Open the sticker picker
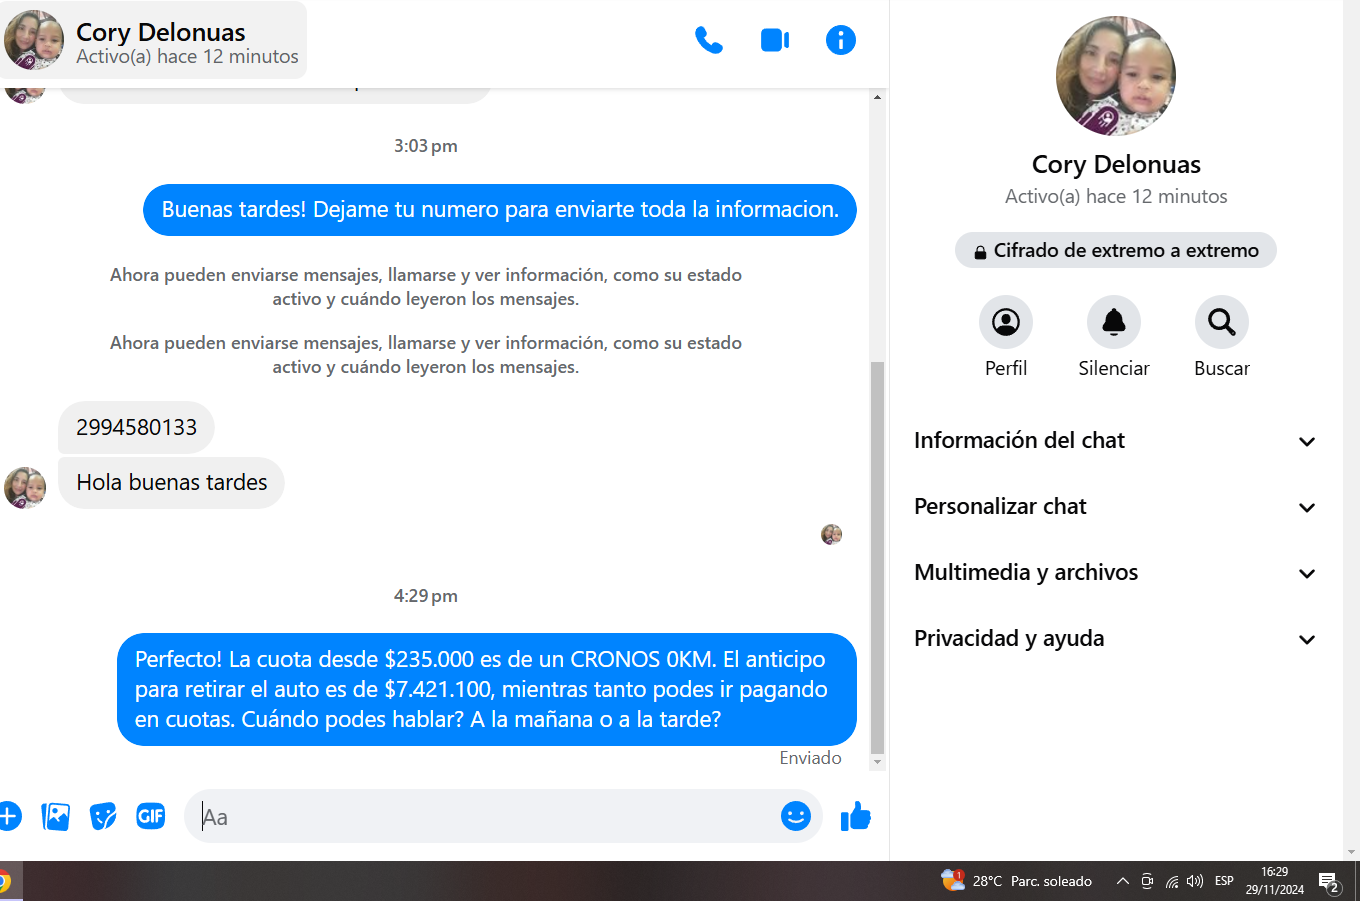This screenshot has height=901, width=1360. [x=103, y=816]
